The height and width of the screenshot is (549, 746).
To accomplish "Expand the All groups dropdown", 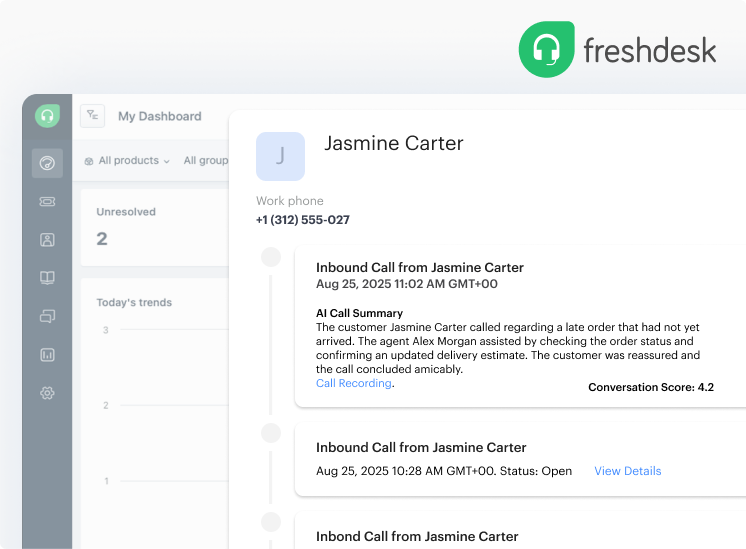I will tap(206, 161).
